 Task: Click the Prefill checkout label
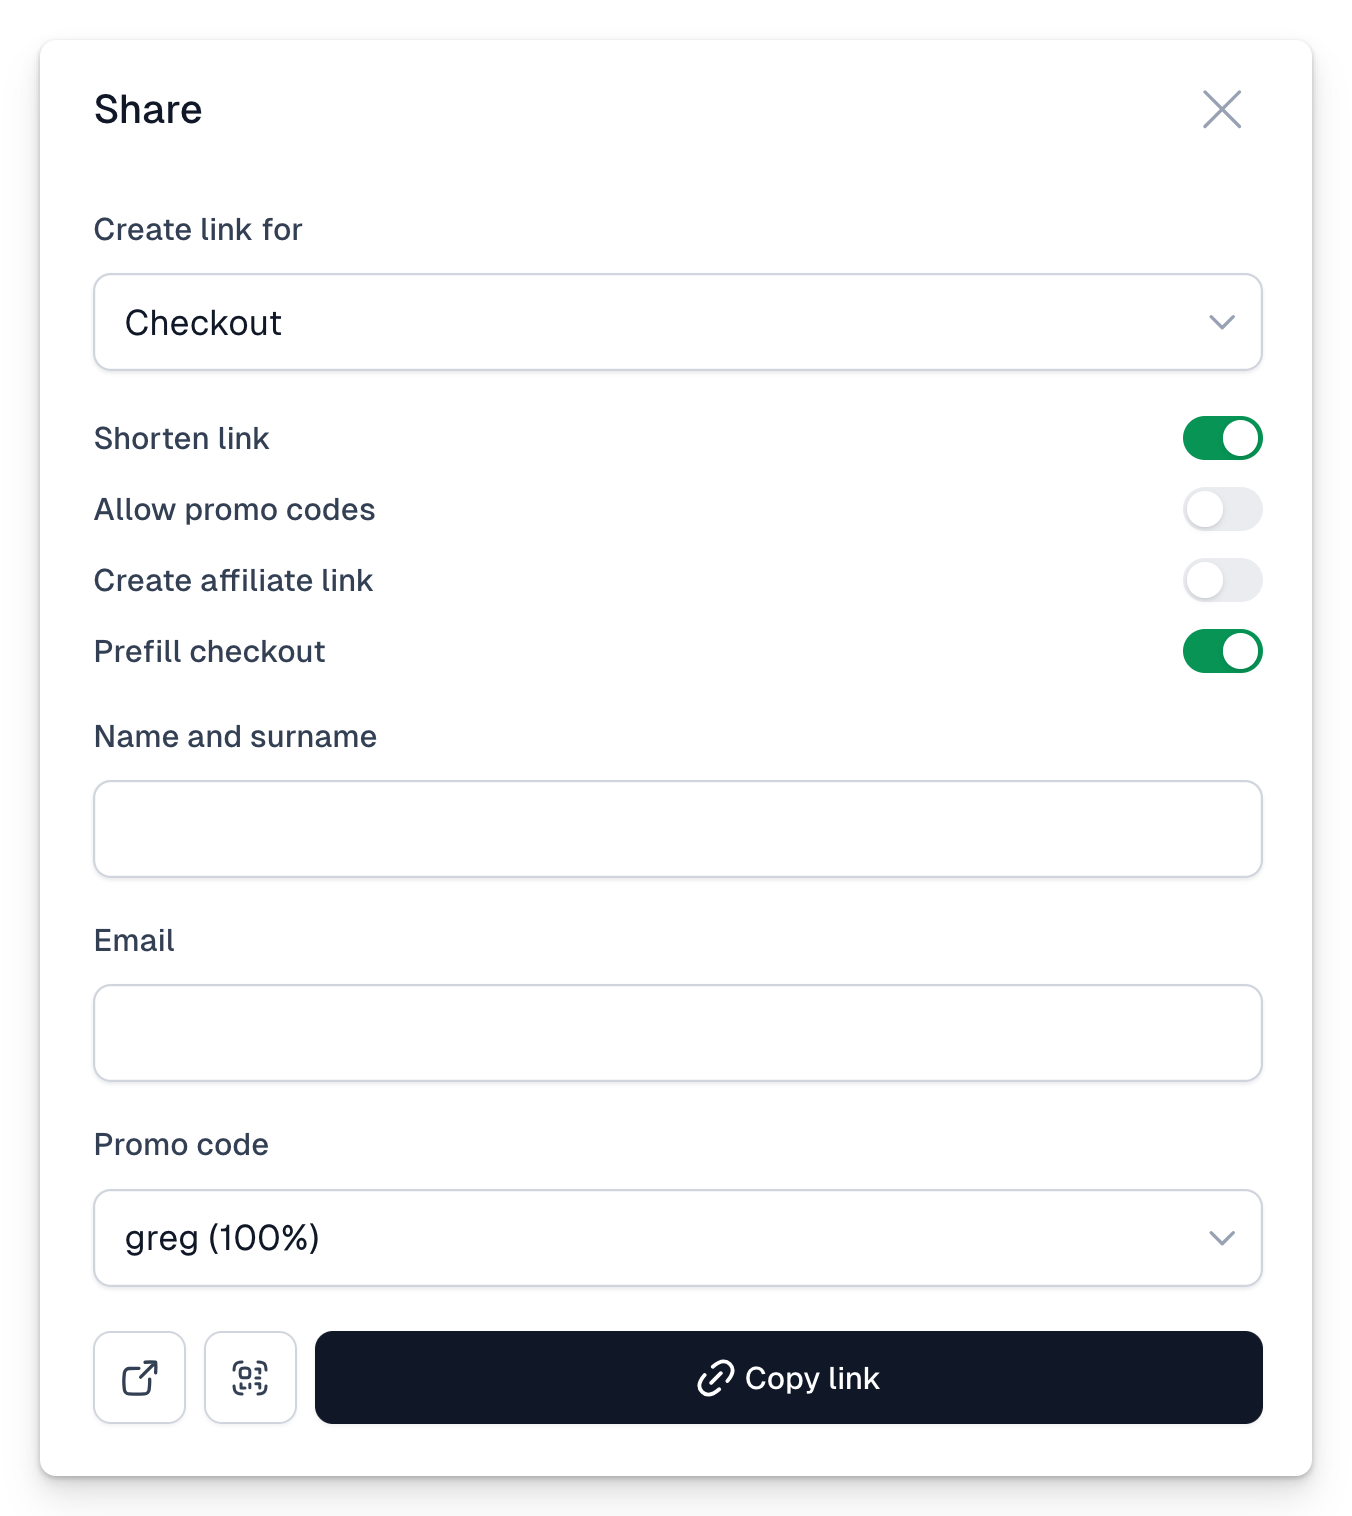(x=210, y=651)
